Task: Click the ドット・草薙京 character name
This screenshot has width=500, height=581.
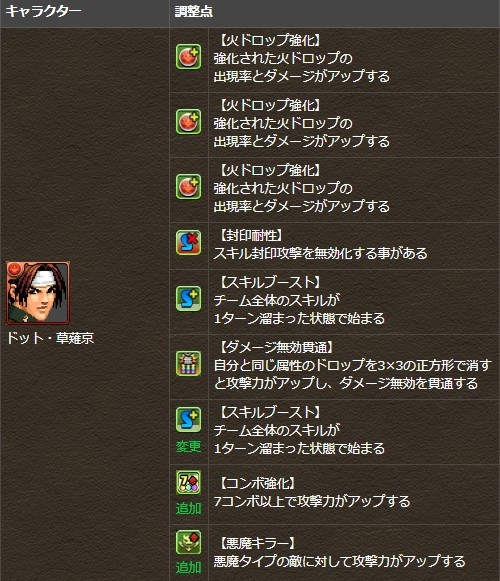Action: (x=50, y=338)
